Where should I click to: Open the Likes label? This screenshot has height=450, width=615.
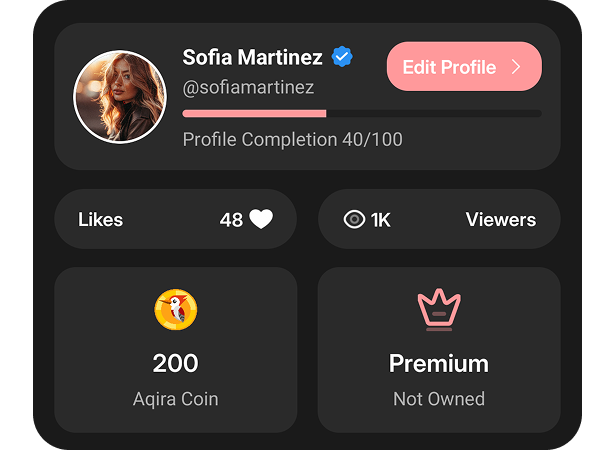click(x=101, y=220)
